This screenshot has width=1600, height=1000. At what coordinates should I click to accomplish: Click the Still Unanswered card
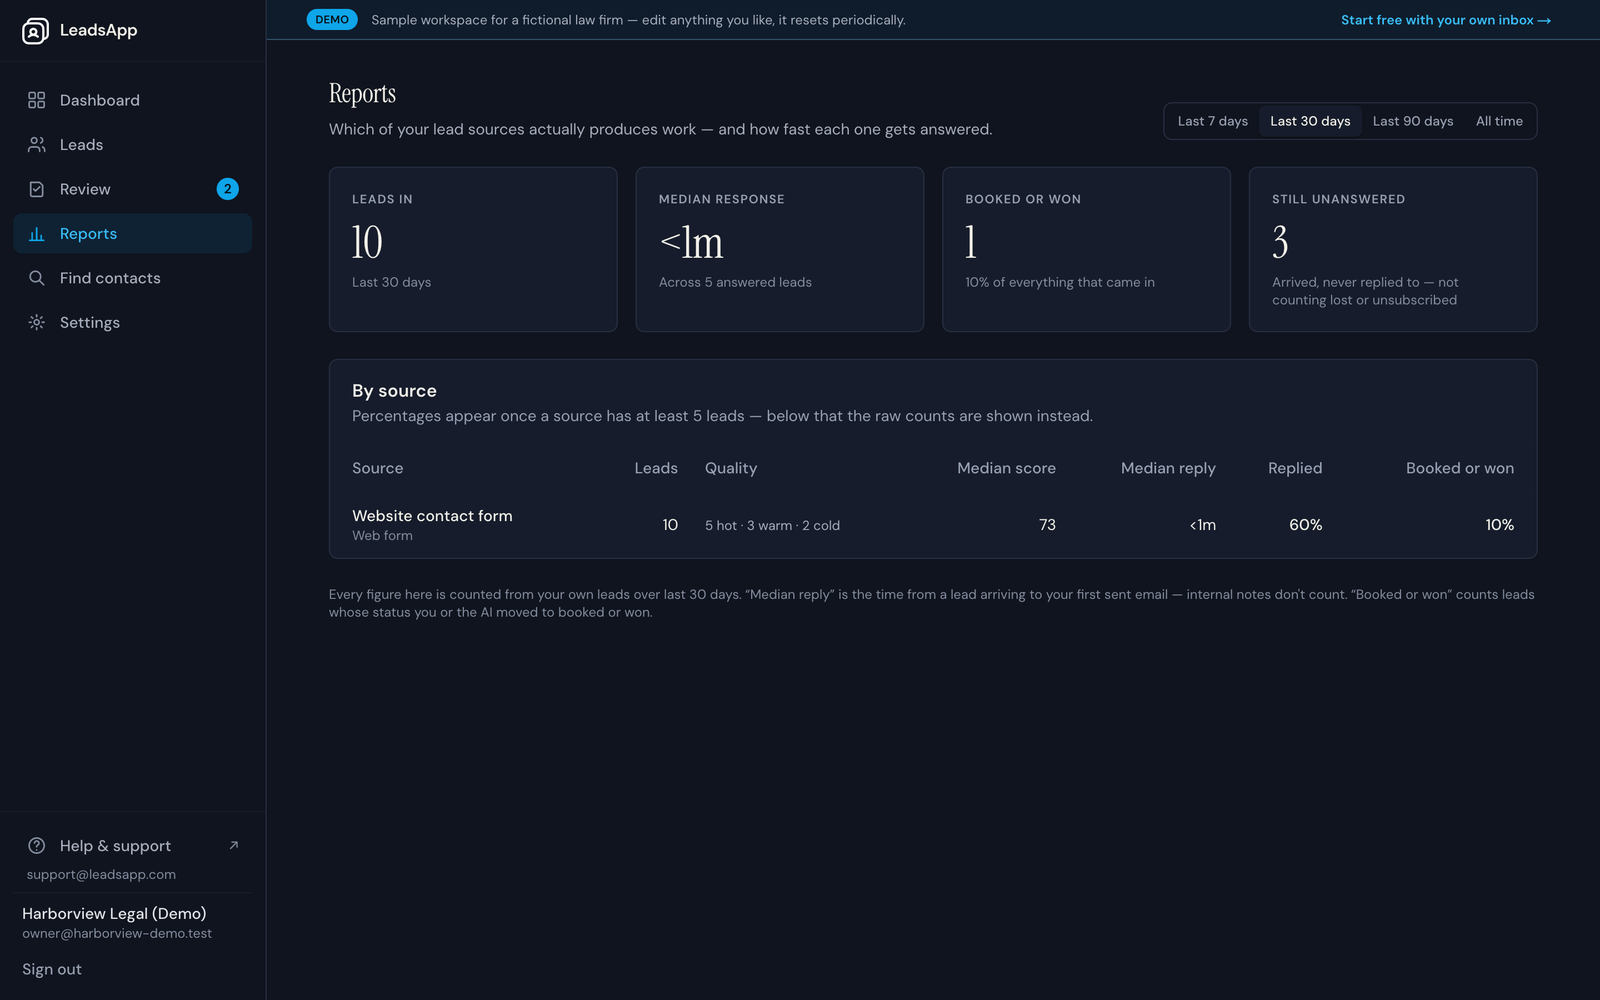point(1393,249)
